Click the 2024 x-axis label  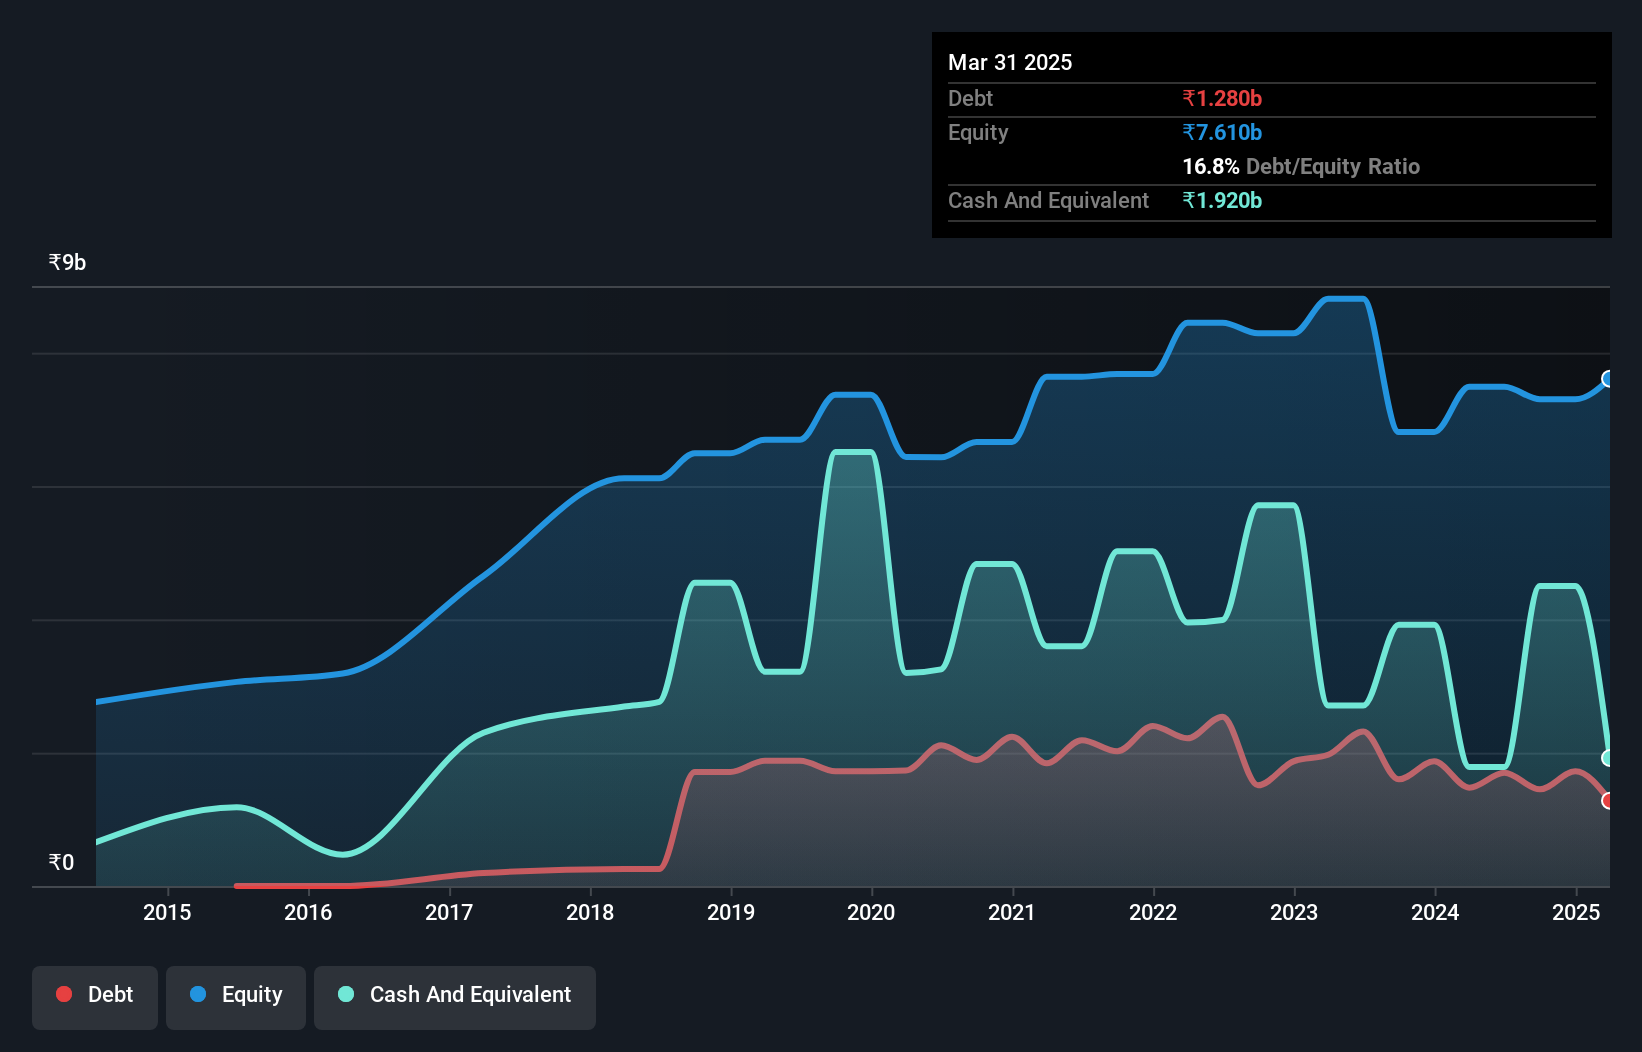1435,912
